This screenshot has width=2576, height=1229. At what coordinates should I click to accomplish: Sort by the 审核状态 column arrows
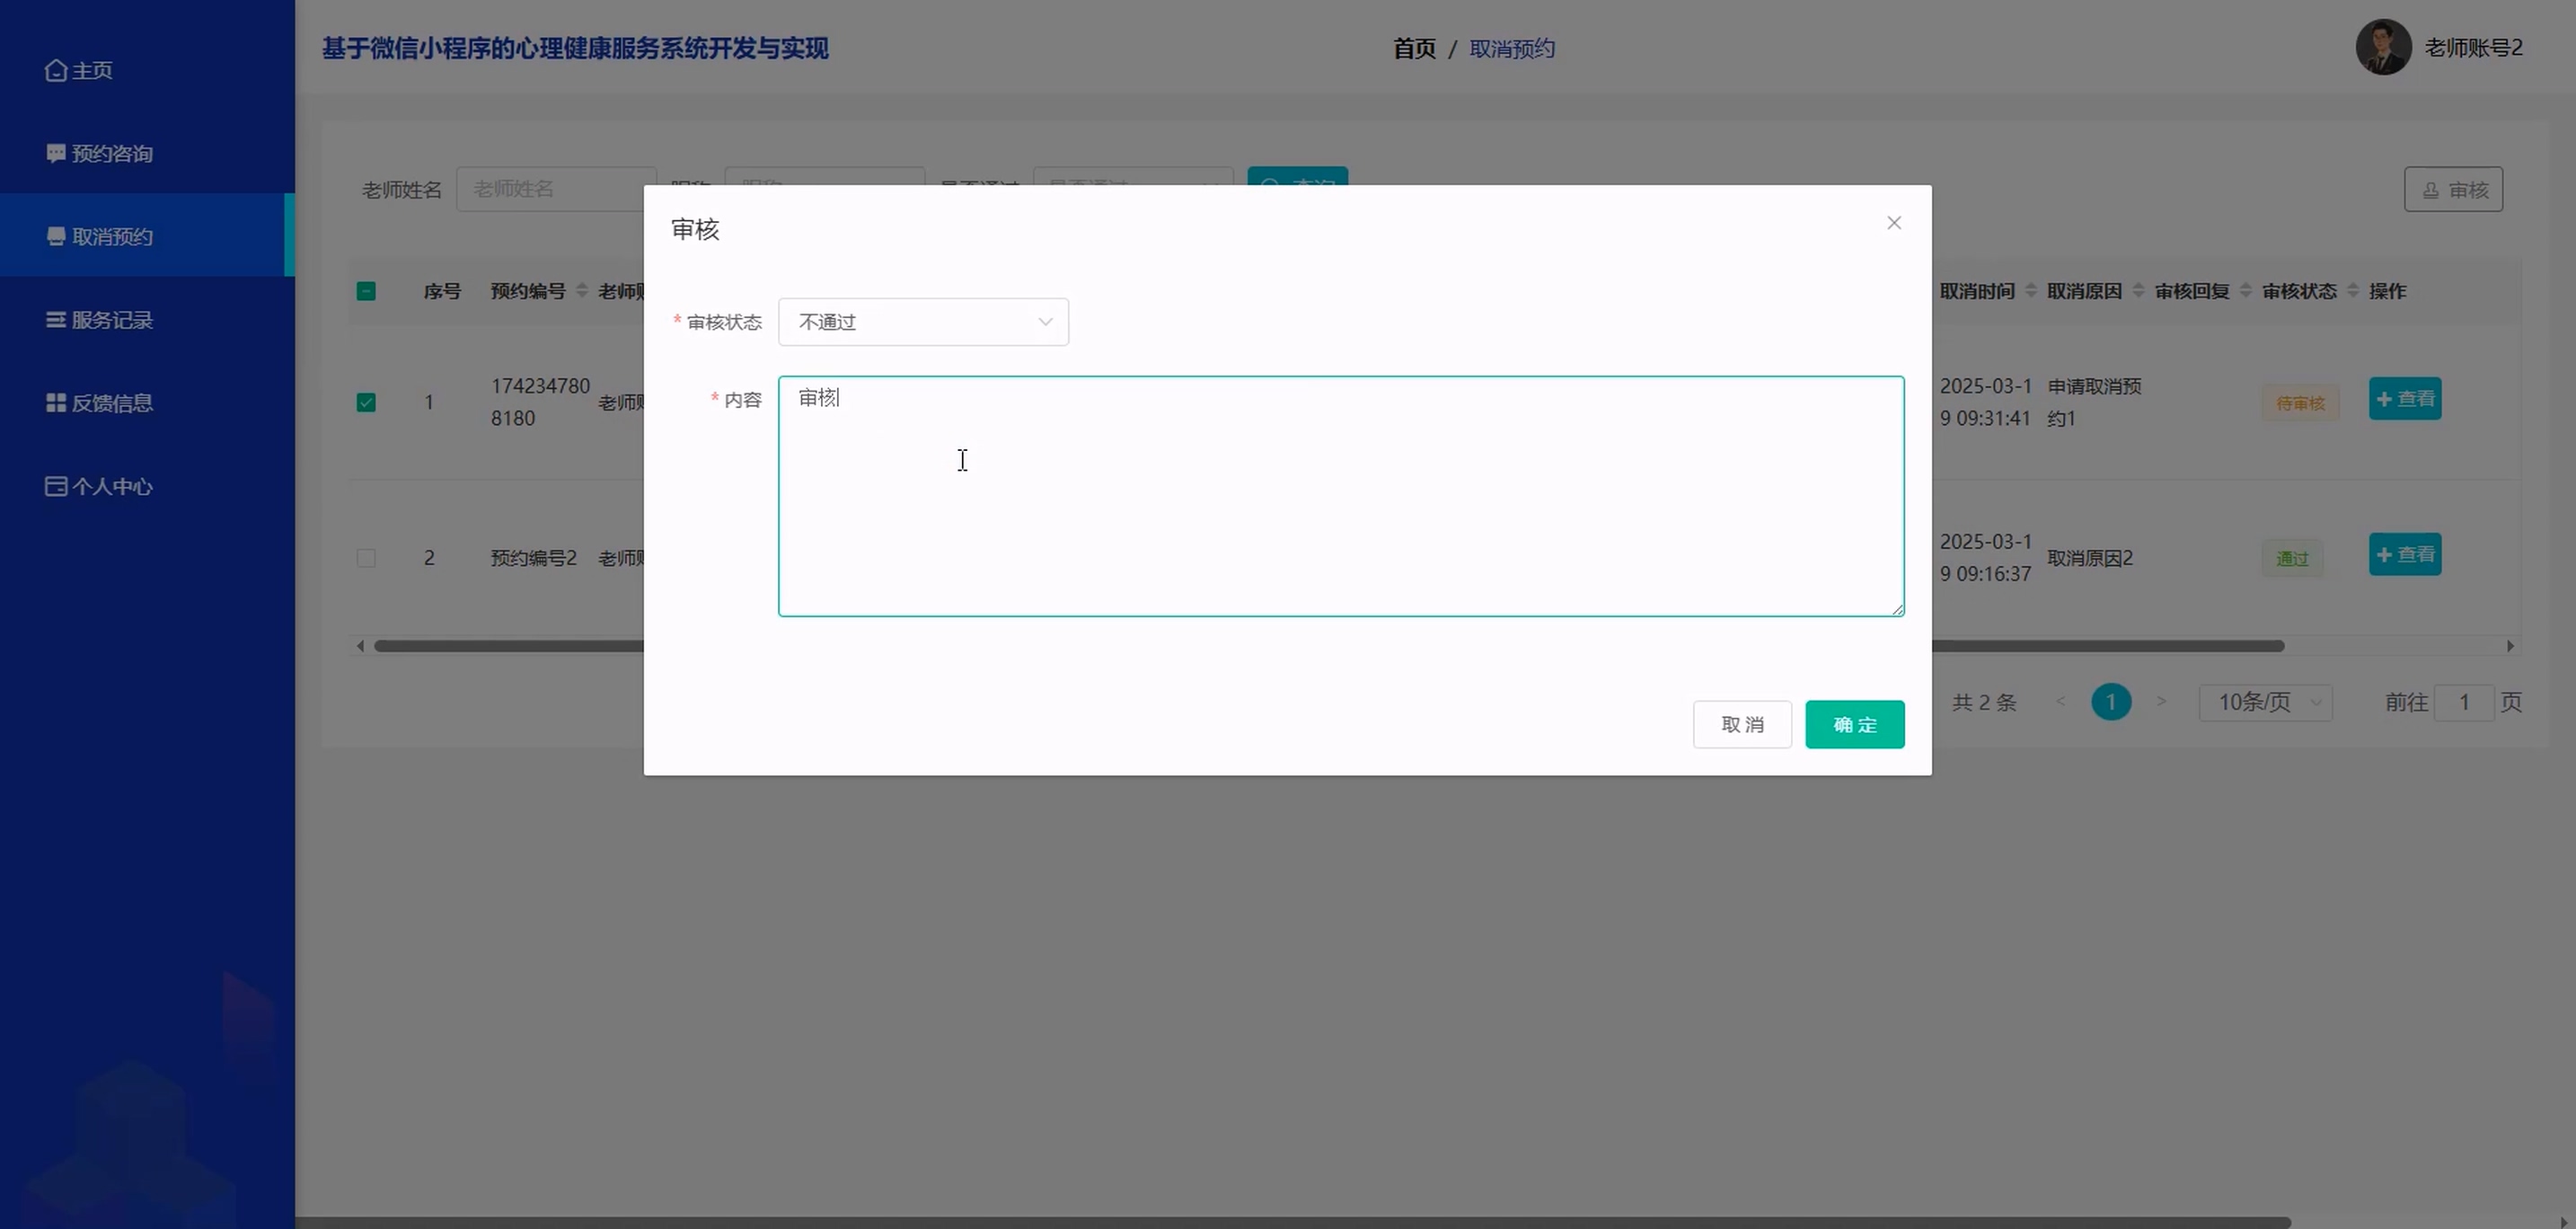pyautogui.click(x=2352, y=291)
